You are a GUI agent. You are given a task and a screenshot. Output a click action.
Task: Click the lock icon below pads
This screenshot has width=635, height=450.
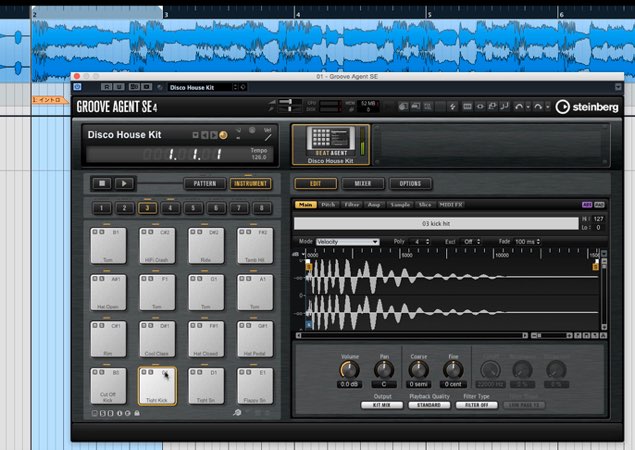click(x=137, y=413)
